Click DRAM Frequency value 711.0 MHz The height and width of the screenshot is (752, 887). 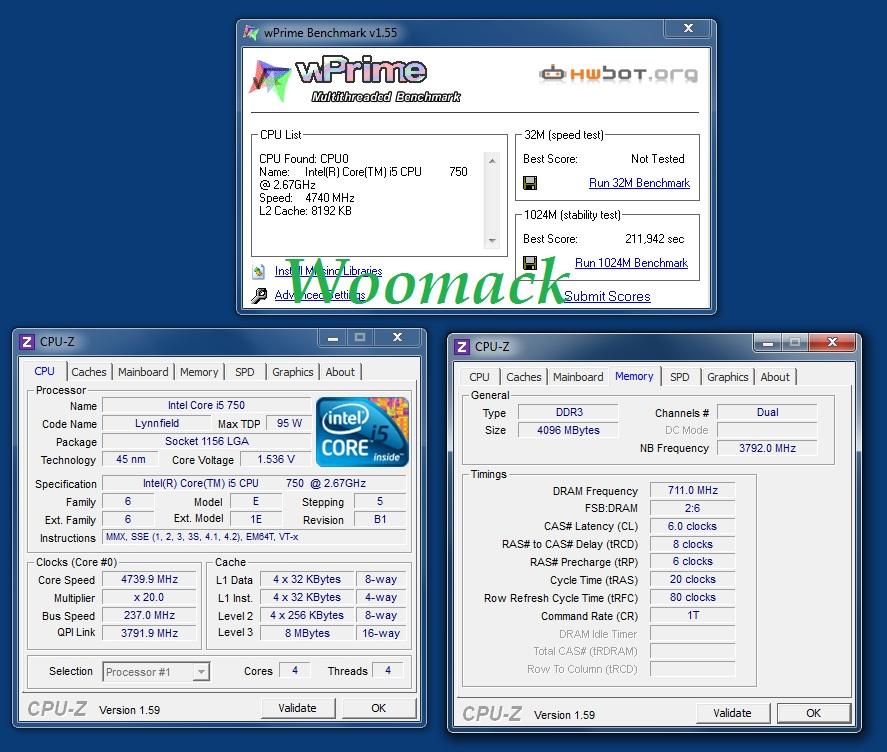tap(692, 490)
